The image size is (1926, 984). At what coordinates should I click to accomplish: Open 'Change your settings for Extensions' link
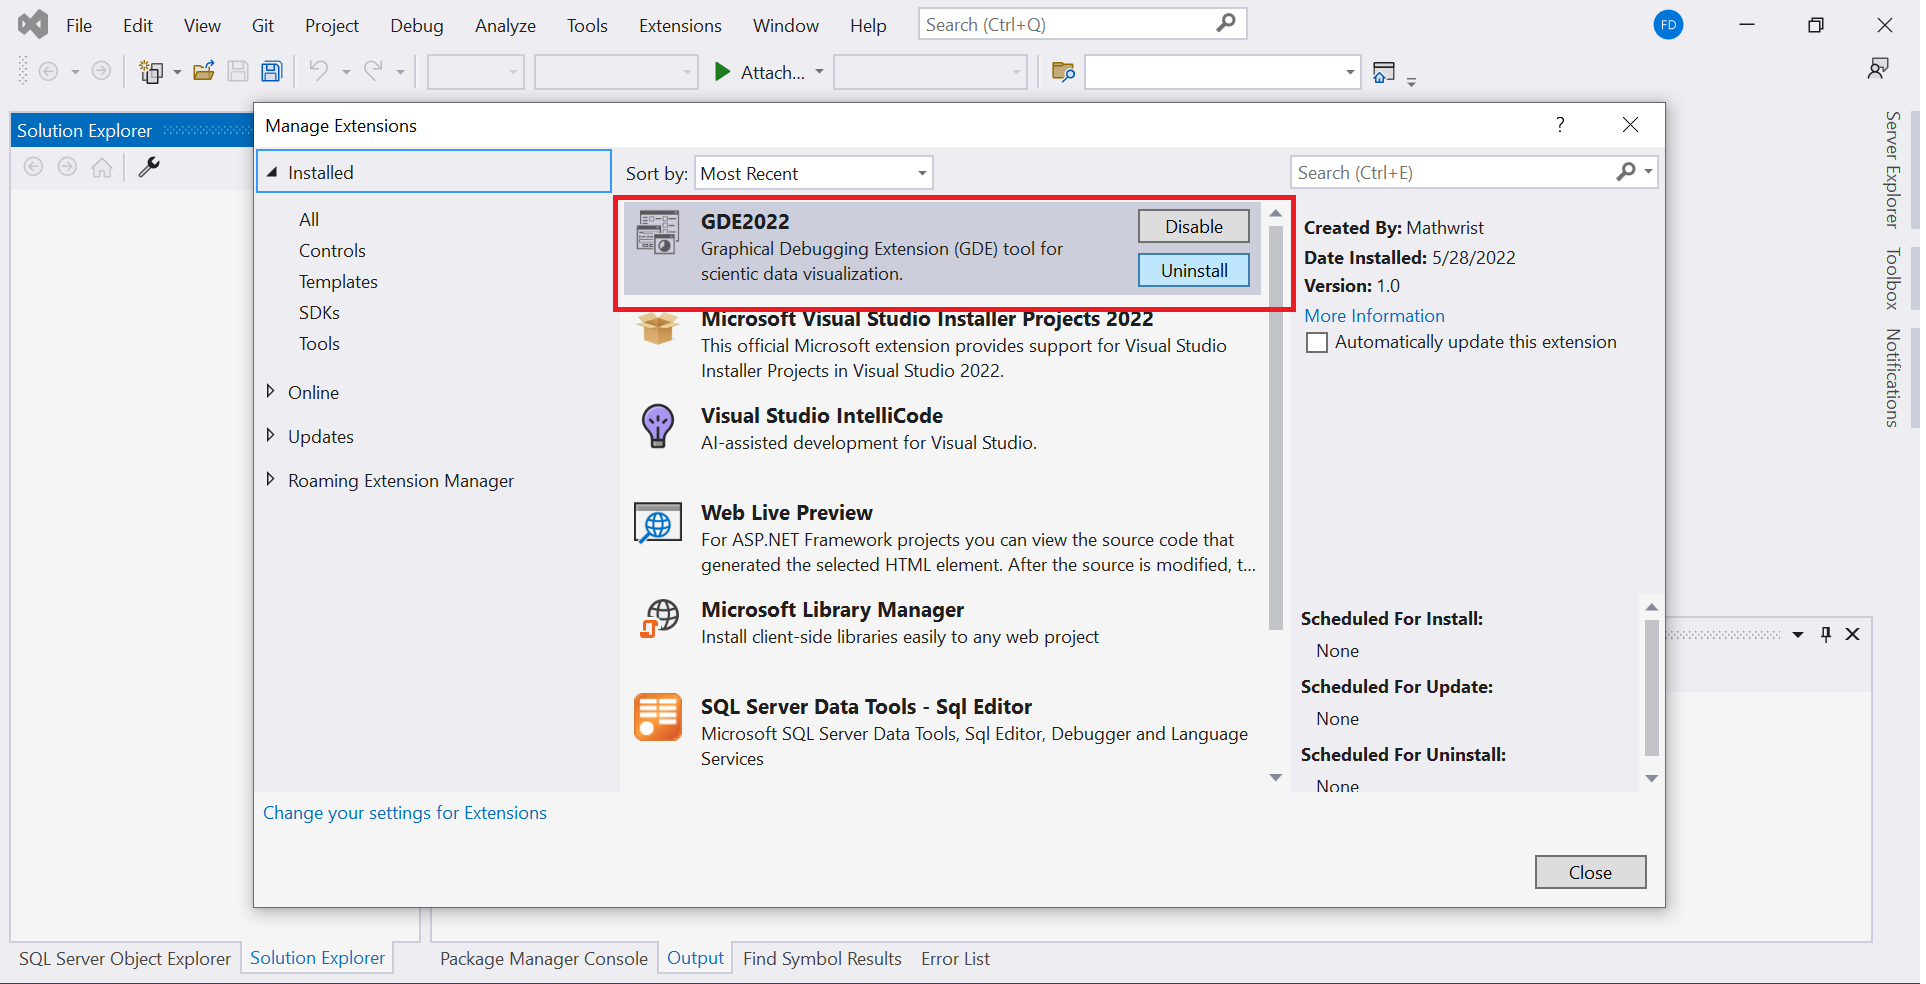click(405, 812)
